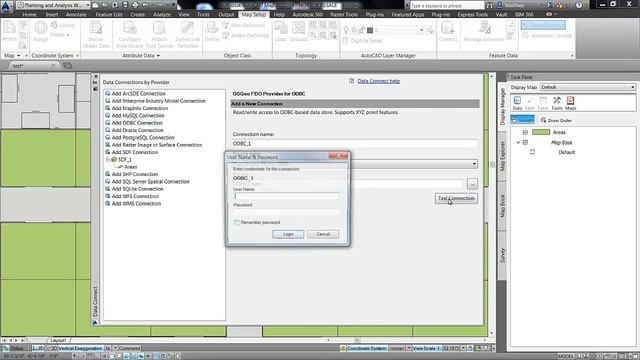Image resolution: width=640 pixels, height=360 pixels.
Task: Click the Manage Extension icon
Action: coord(484,32)
